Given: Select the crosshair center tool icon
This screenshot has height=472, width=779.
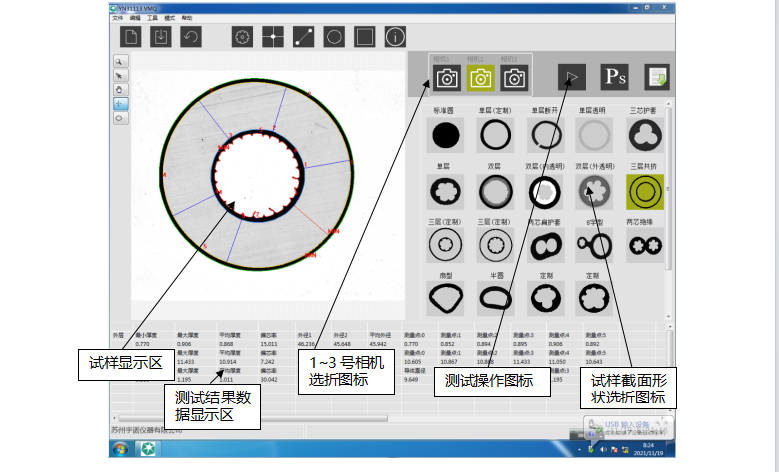Looking at the screenshot, I should click(272, 37).
